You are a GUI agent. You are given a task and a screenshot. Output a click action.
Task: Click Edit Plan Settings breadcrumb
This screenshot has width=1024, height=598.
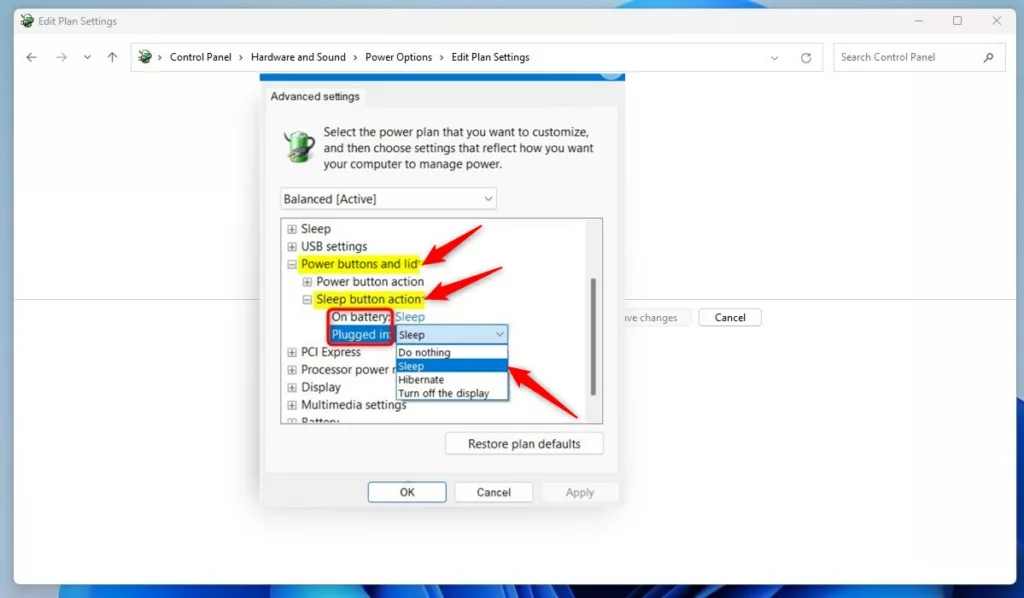click(490, 57)
